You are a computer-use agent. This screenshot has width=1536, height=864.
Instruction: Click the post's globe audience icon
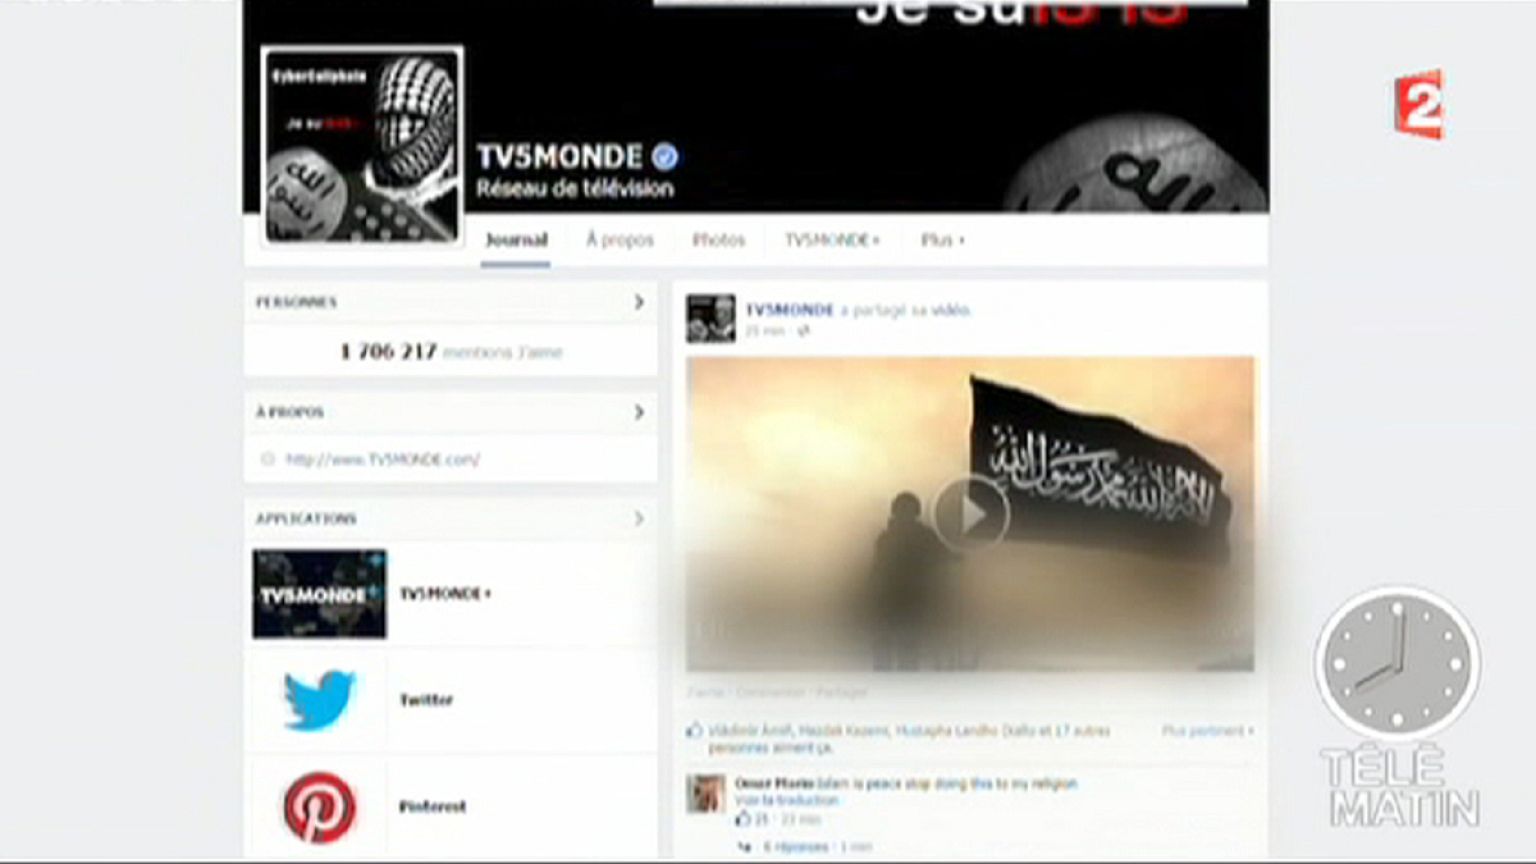click(x=803, y=331)
